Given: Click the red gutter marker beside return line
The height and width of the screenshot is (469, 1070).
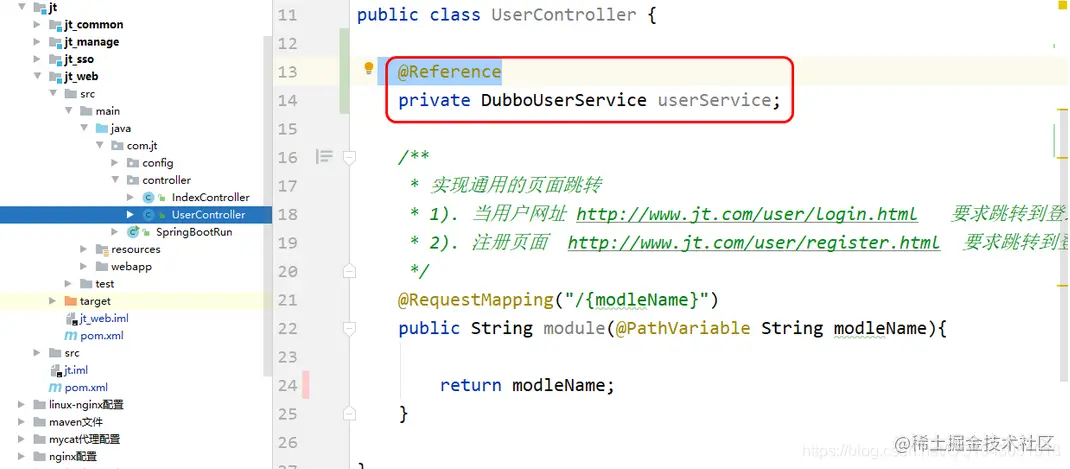Looking at the screenshot, I should (x=306, y=385).
